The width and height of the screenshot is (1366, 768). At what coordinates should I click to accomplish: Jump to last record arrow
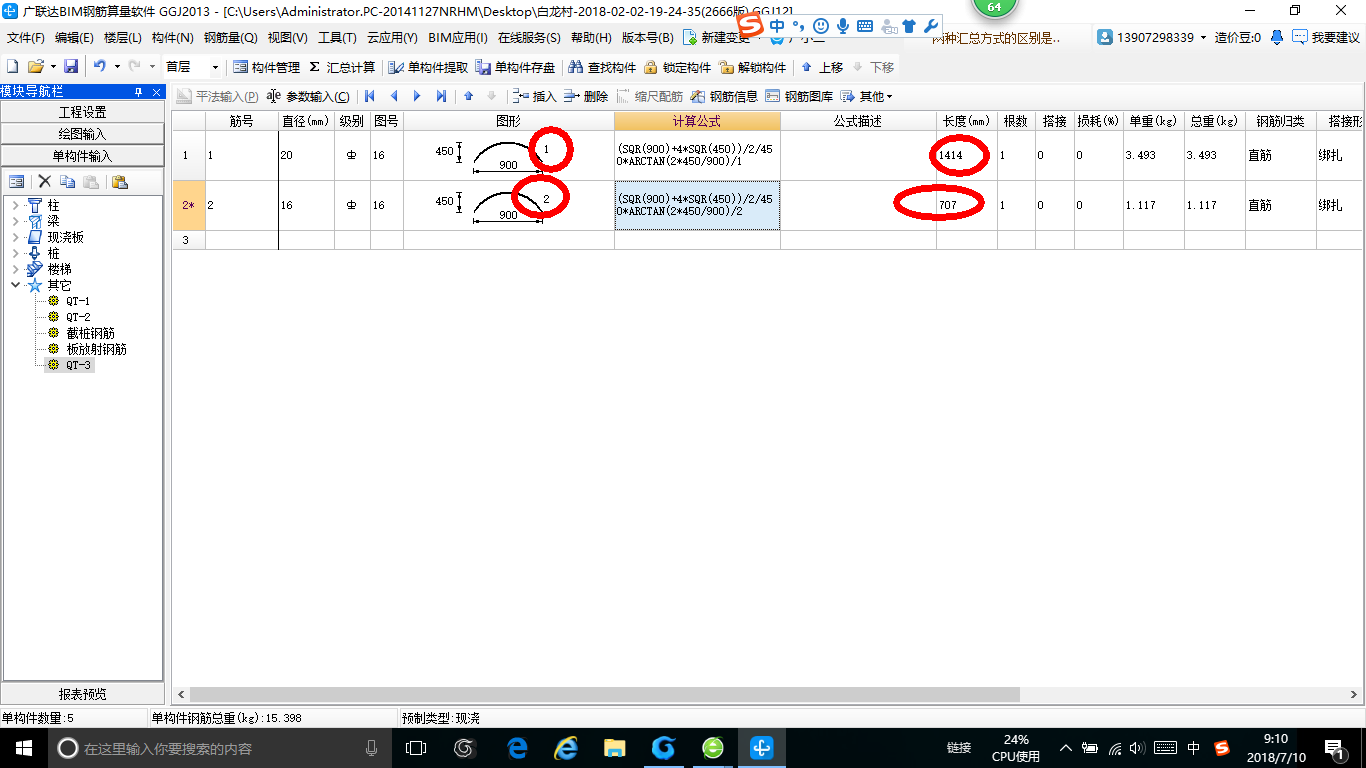coord(441,97)
